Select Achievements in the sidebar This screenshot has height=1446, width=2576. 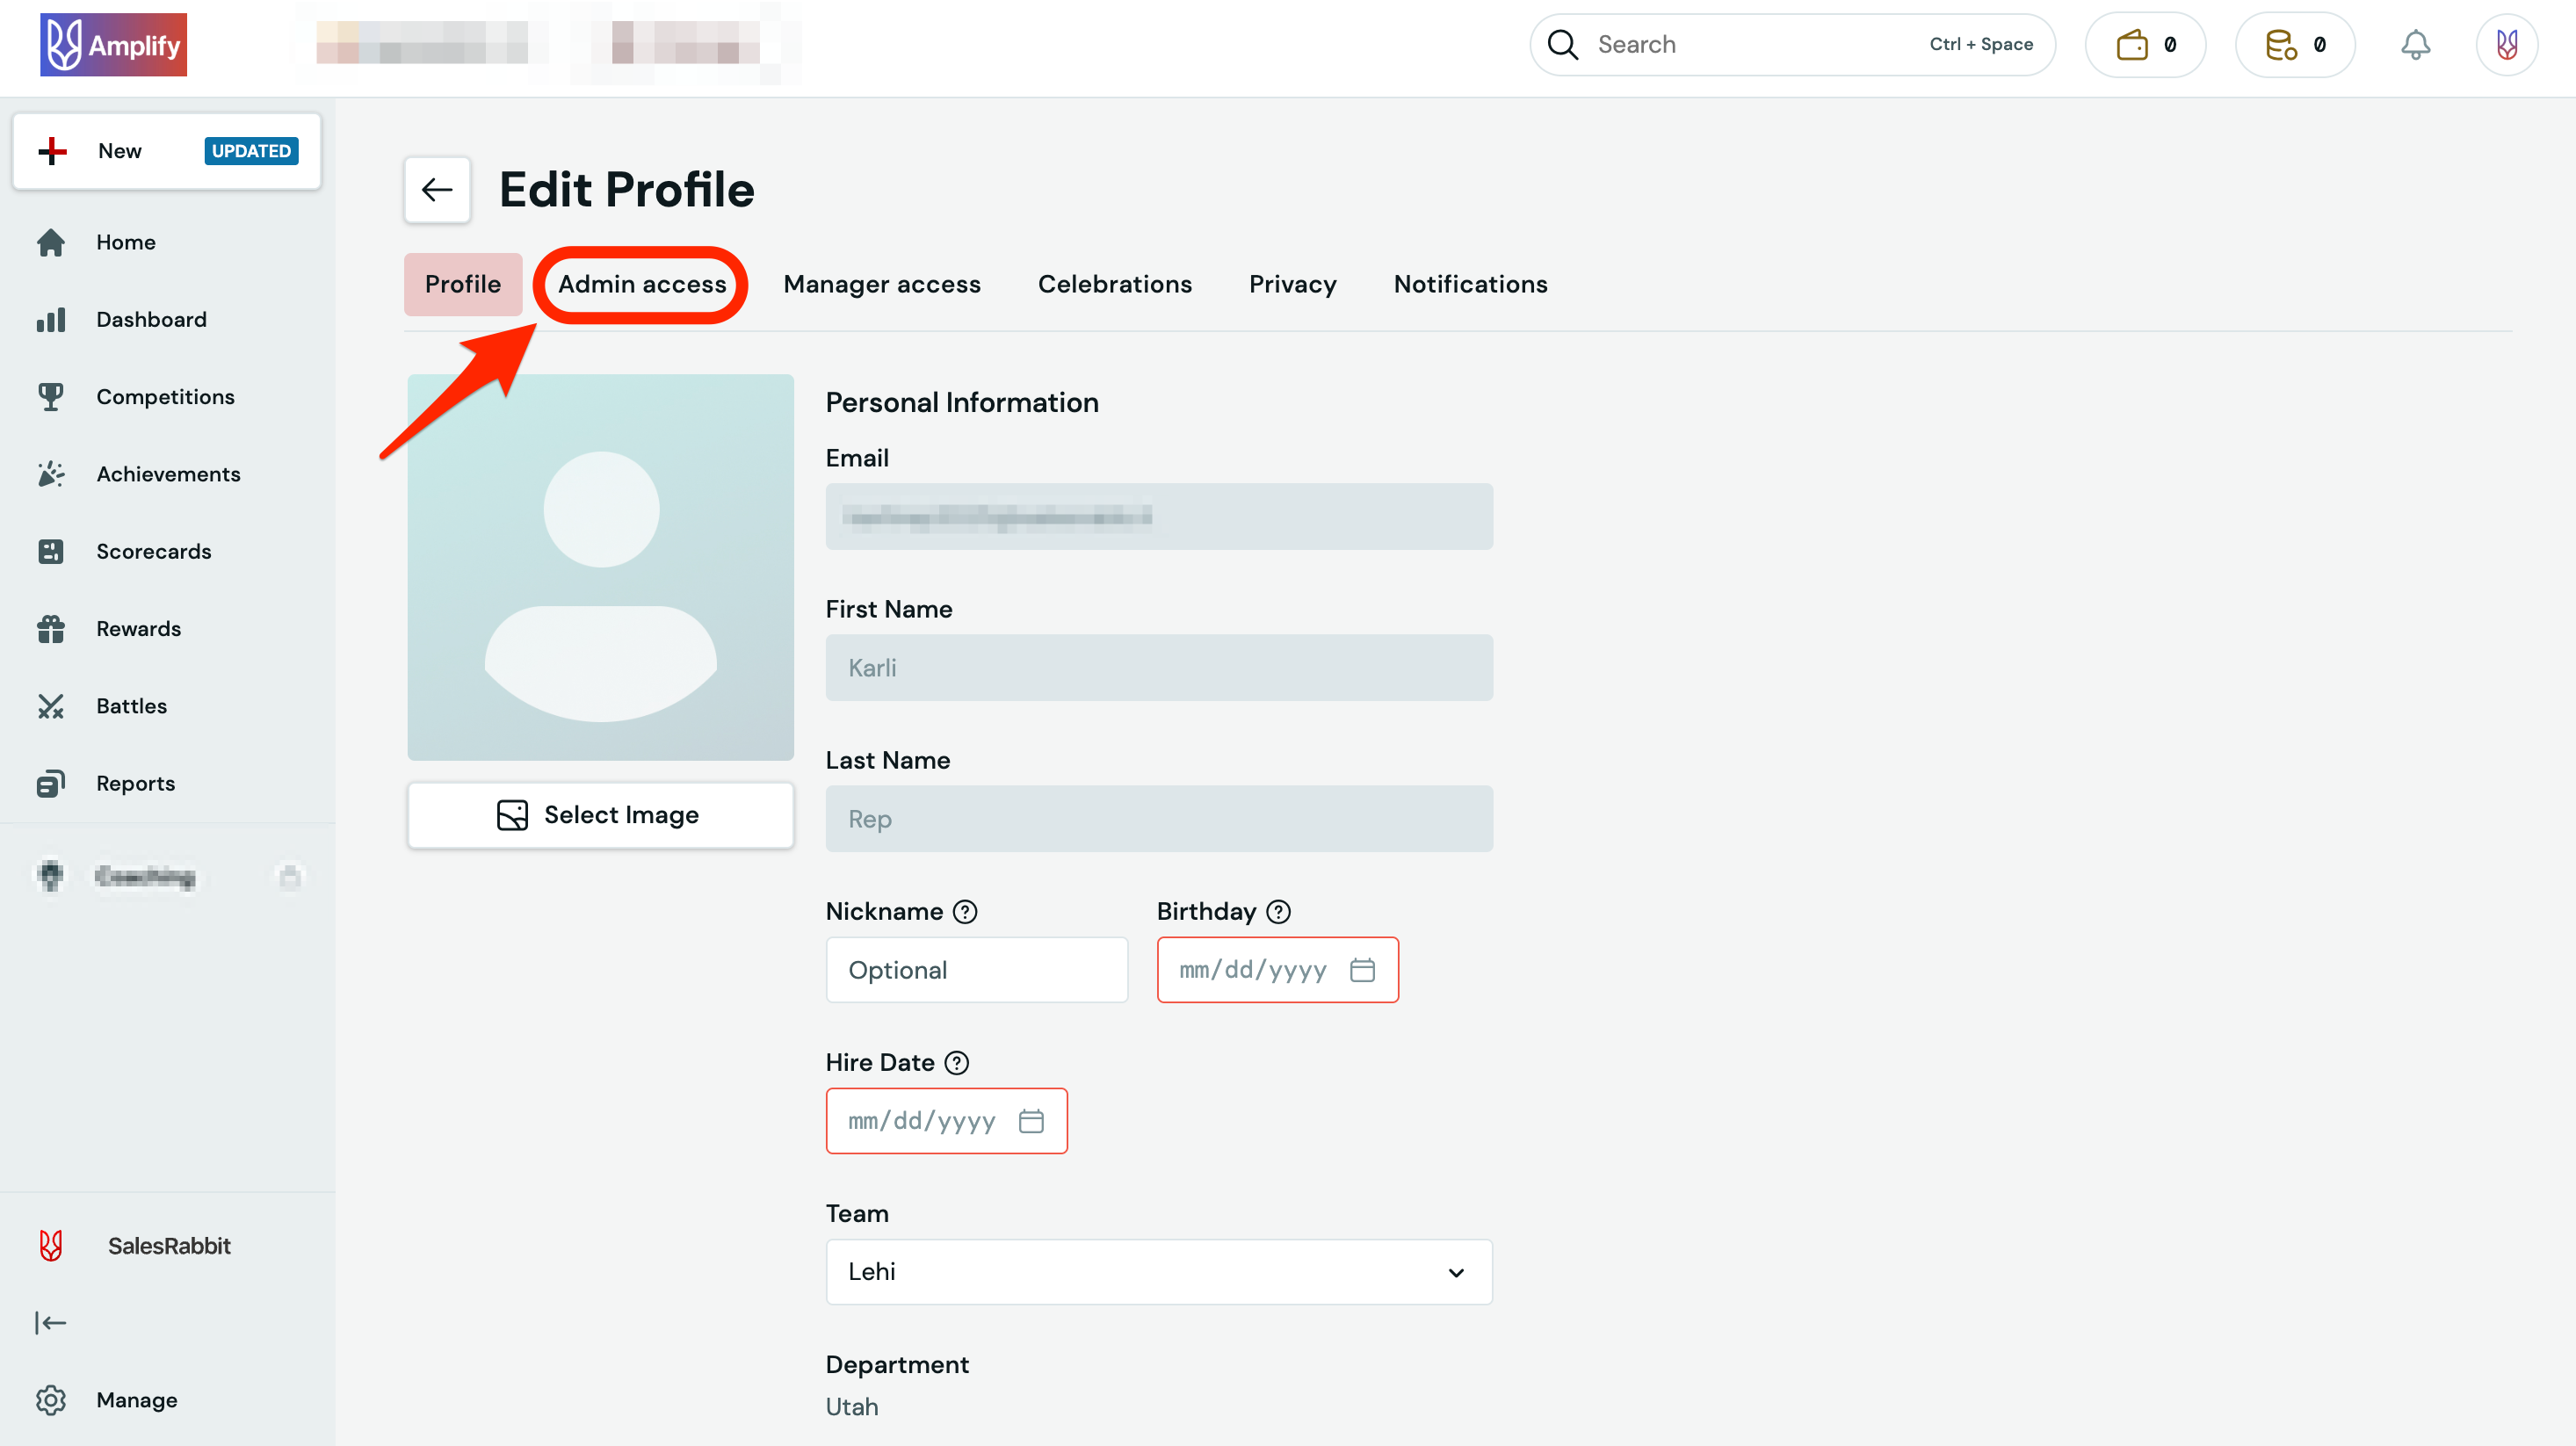[x=168, y=473]
